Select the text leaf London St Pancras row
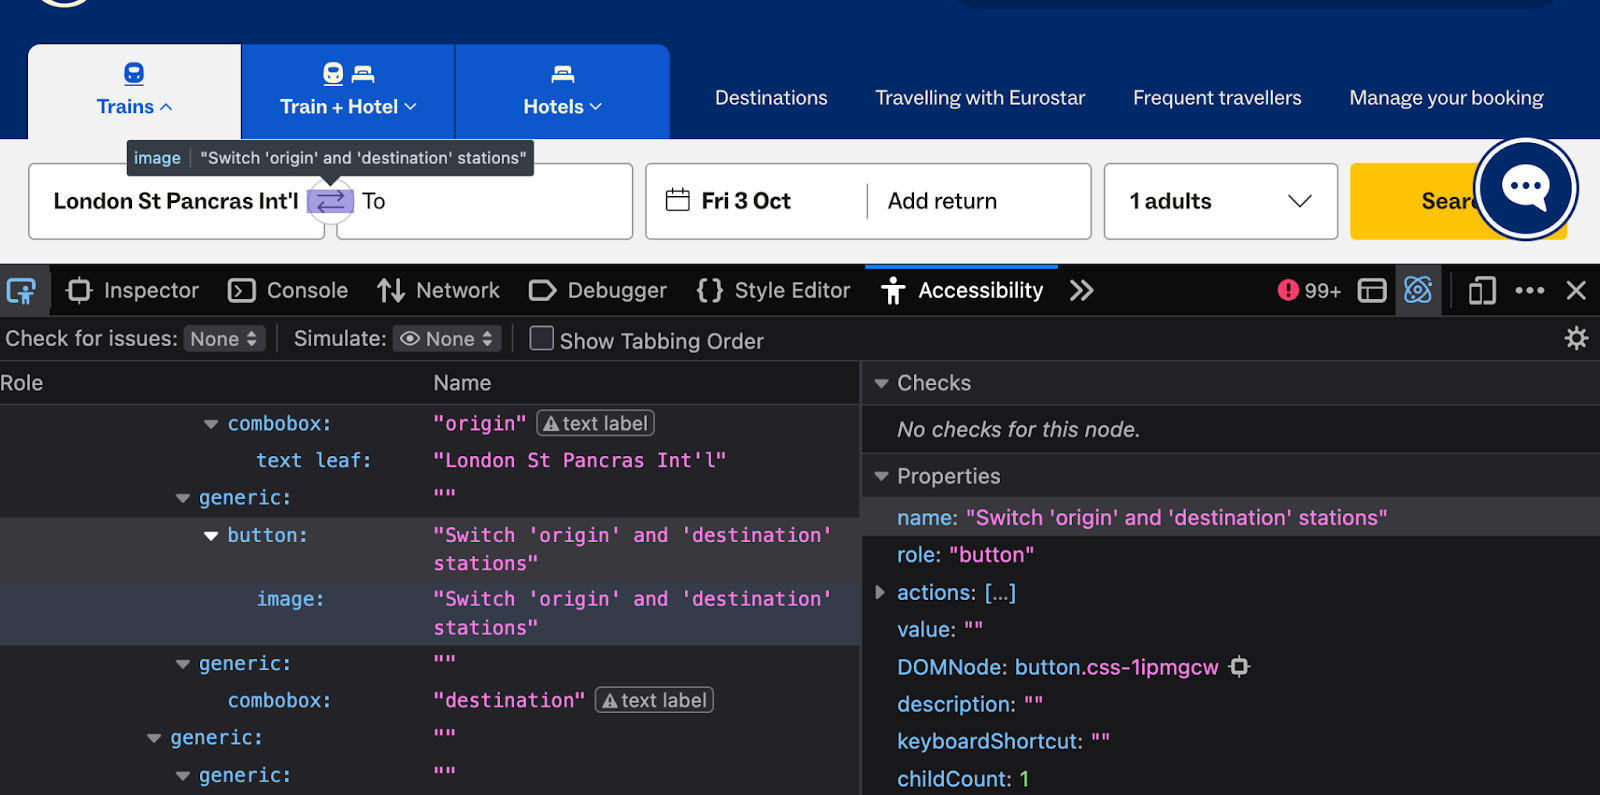Image resolution: width=1600 pixels, height=795 pixels. click(x=430, y=461)
